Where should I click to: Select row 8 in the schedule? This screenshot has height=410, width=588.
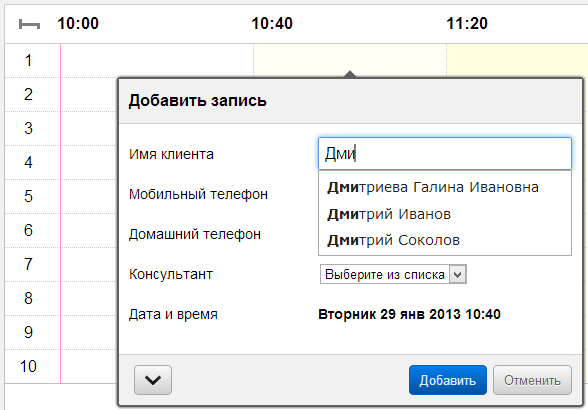click(28, 298)
